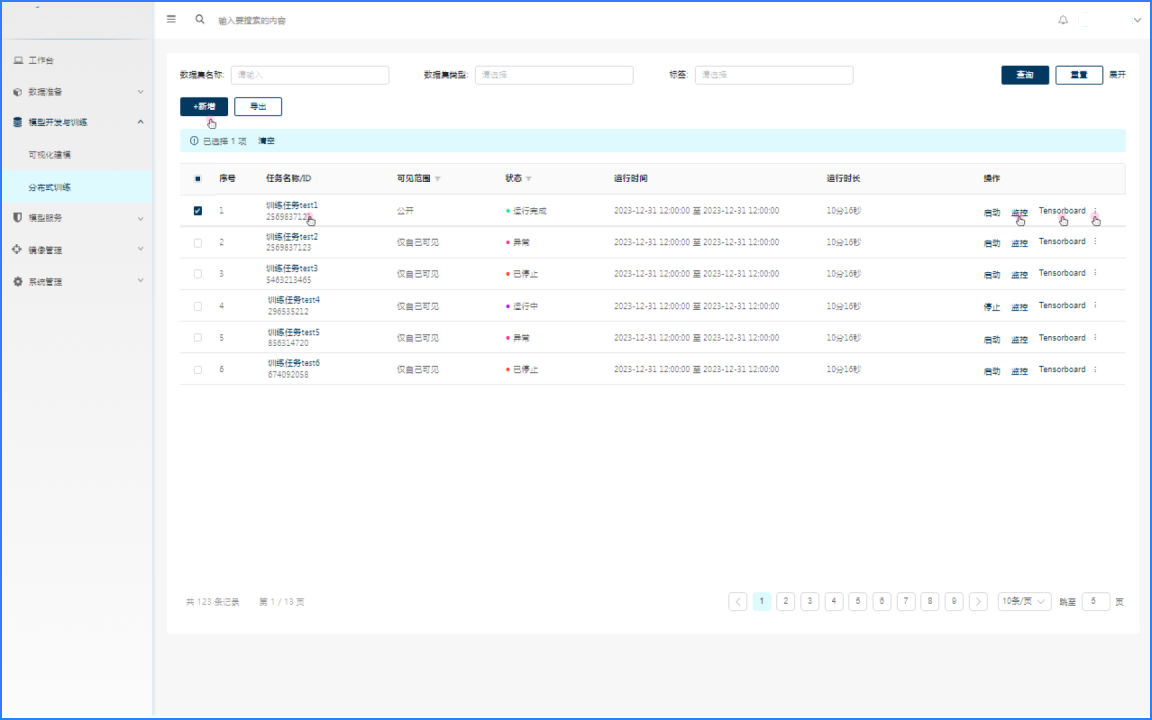Open more actions (⋮) for 训练任务test4
Screen dimensions: 1152x720
[1095, 306]
